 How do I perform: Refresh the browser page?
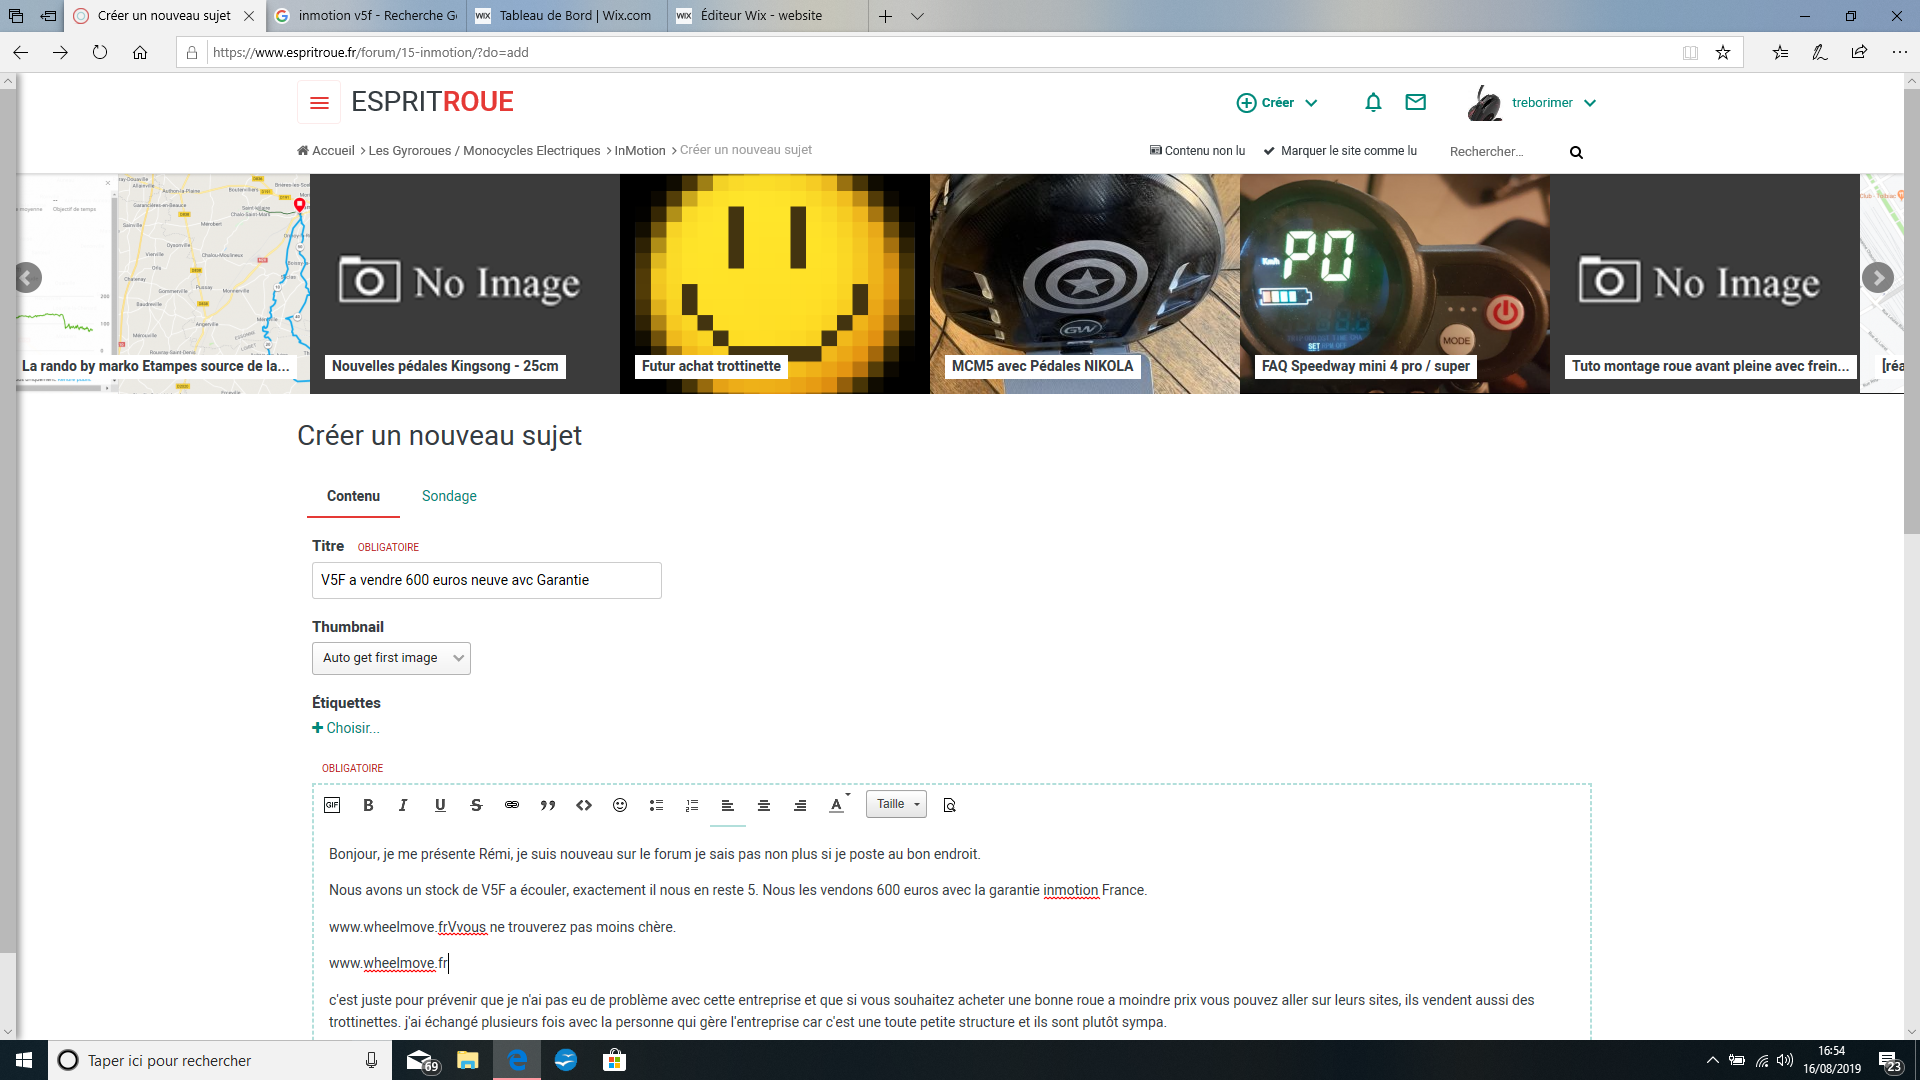point(100,52)
